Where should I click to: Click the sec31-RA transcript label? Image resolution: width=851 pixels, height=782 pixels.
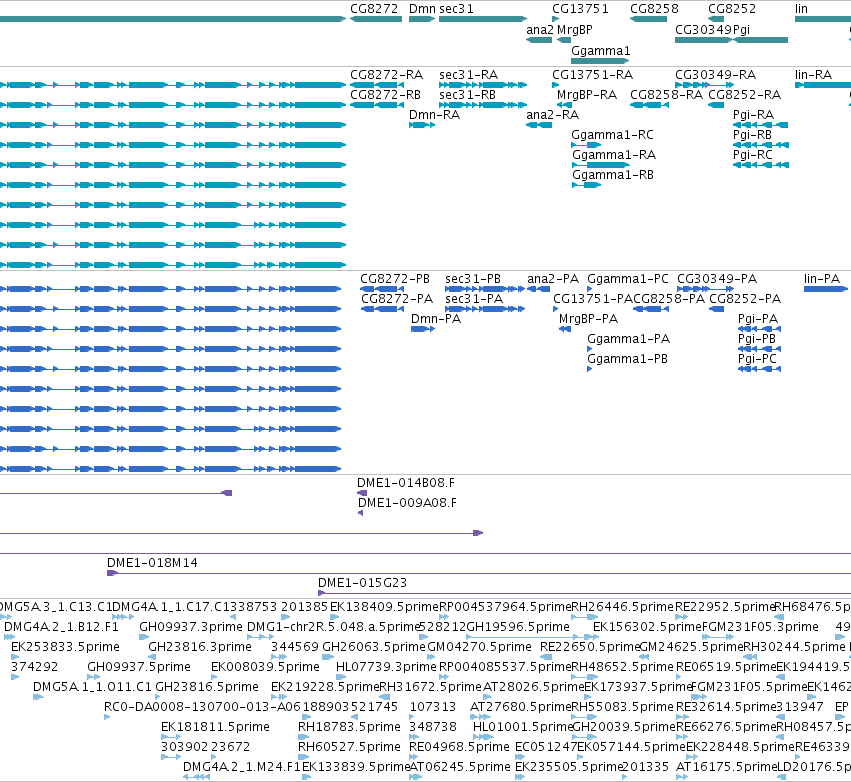468,74
